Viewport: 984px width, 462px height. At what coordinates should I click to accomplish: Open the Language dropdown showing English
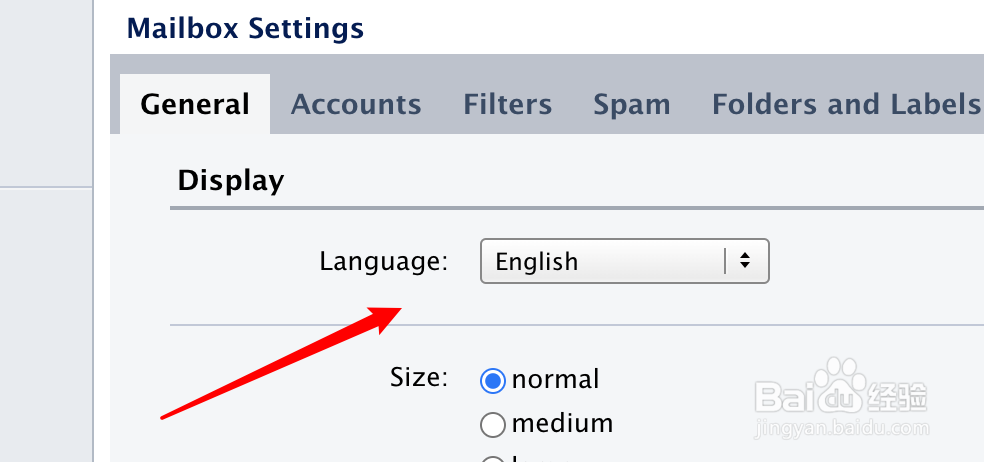point(624,261)
